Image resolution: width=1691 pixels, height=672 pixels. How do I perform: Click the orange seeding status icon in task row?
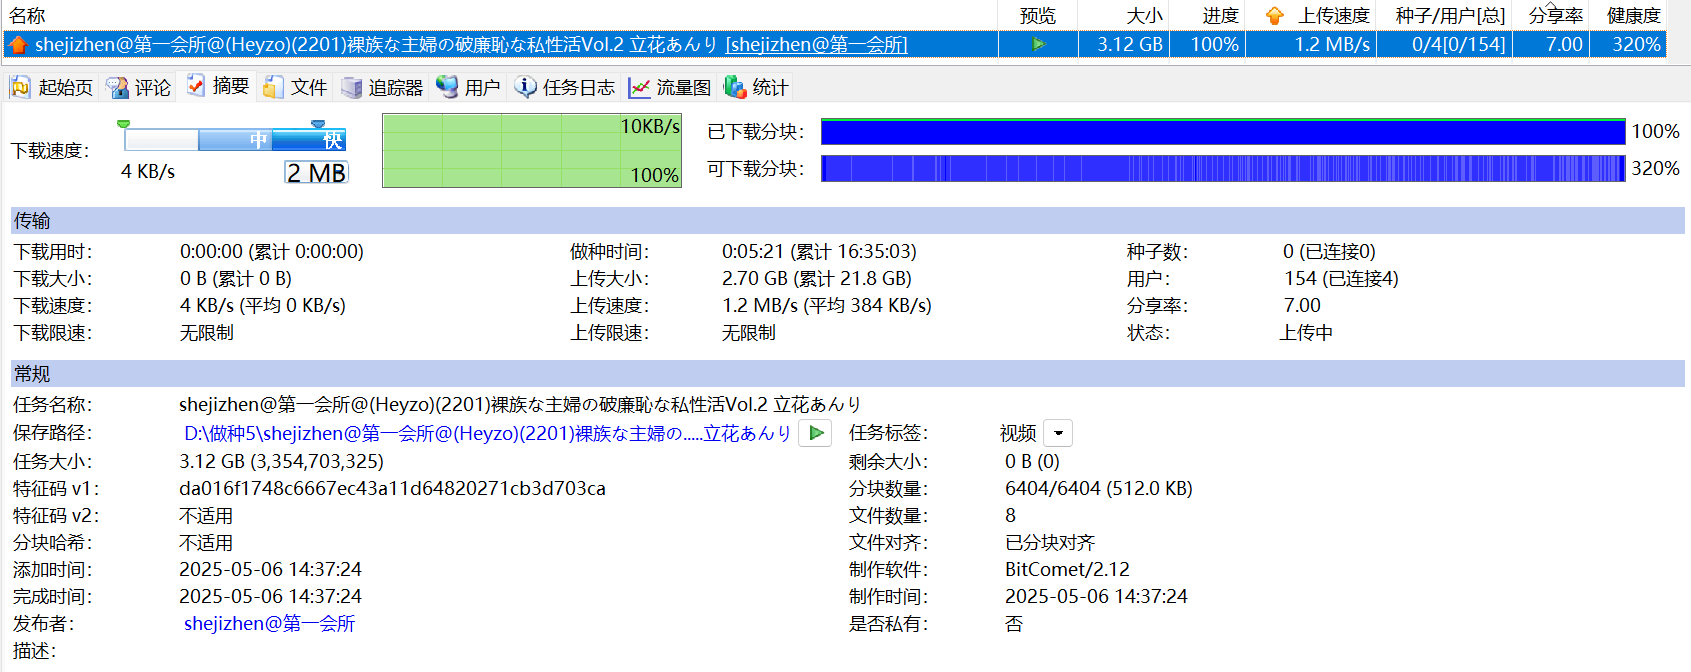(18, 44)
